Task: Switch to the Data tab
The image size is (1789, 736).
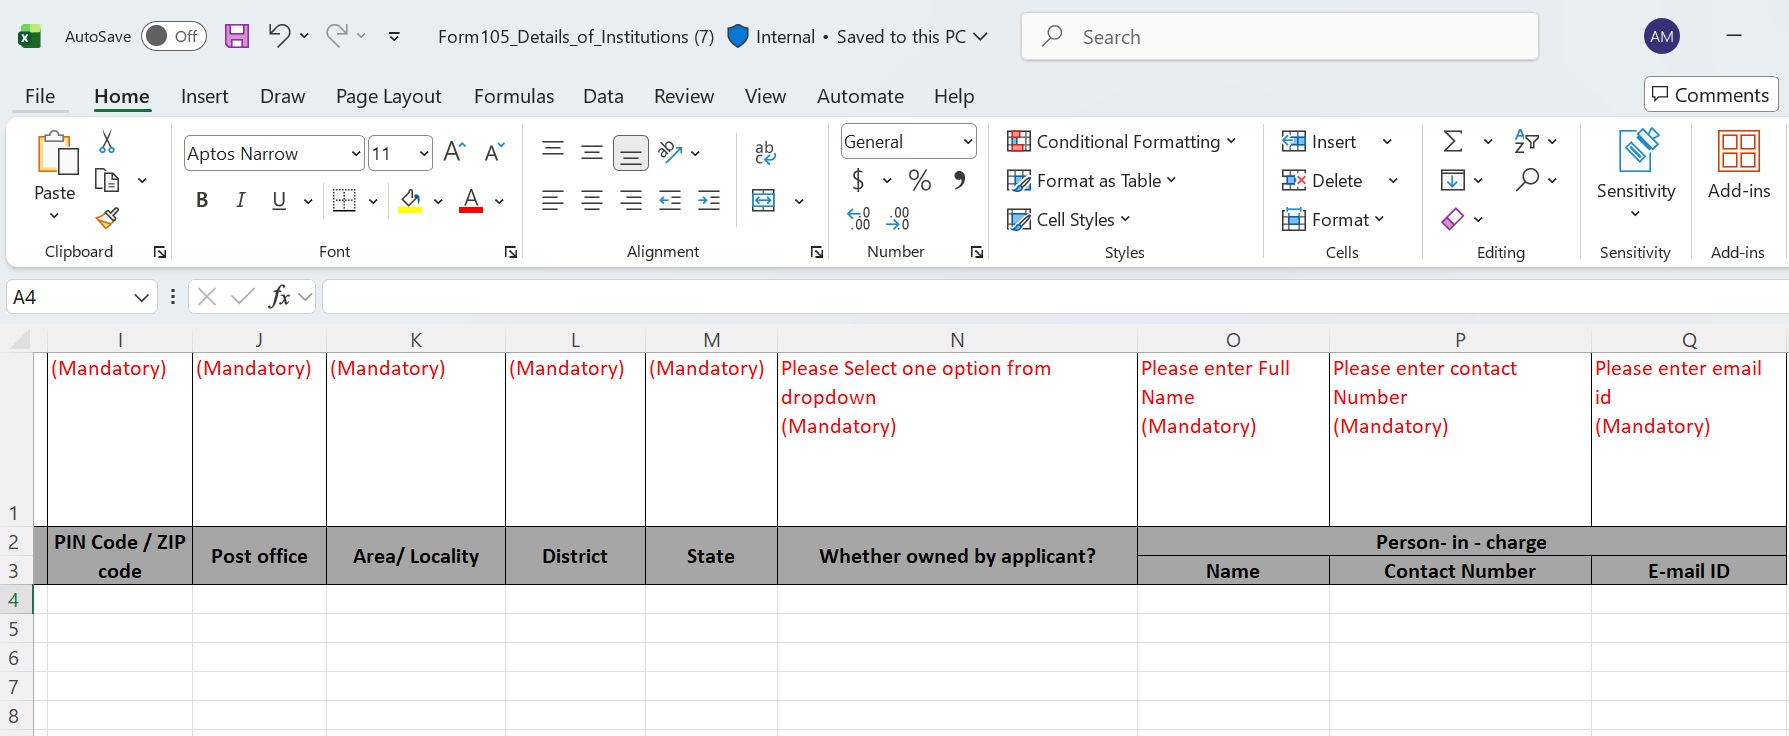Action: [603, 96]
